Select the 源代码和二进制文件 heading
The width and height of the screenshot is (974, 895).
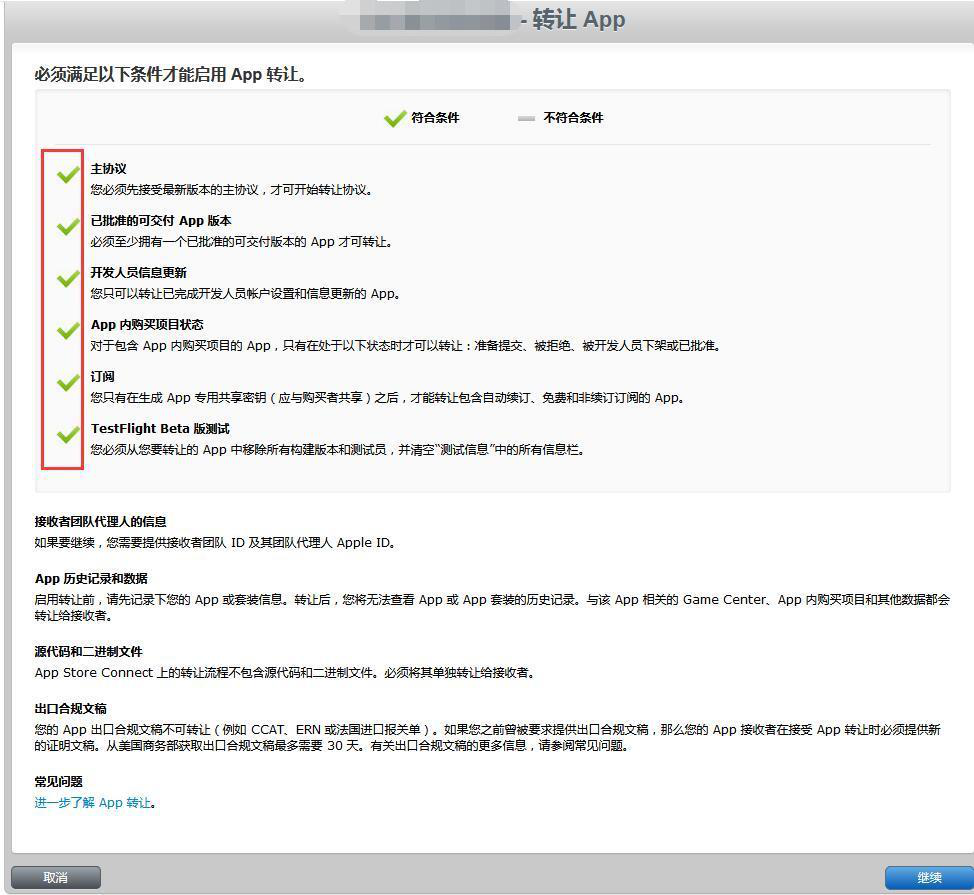click(88, 651)
